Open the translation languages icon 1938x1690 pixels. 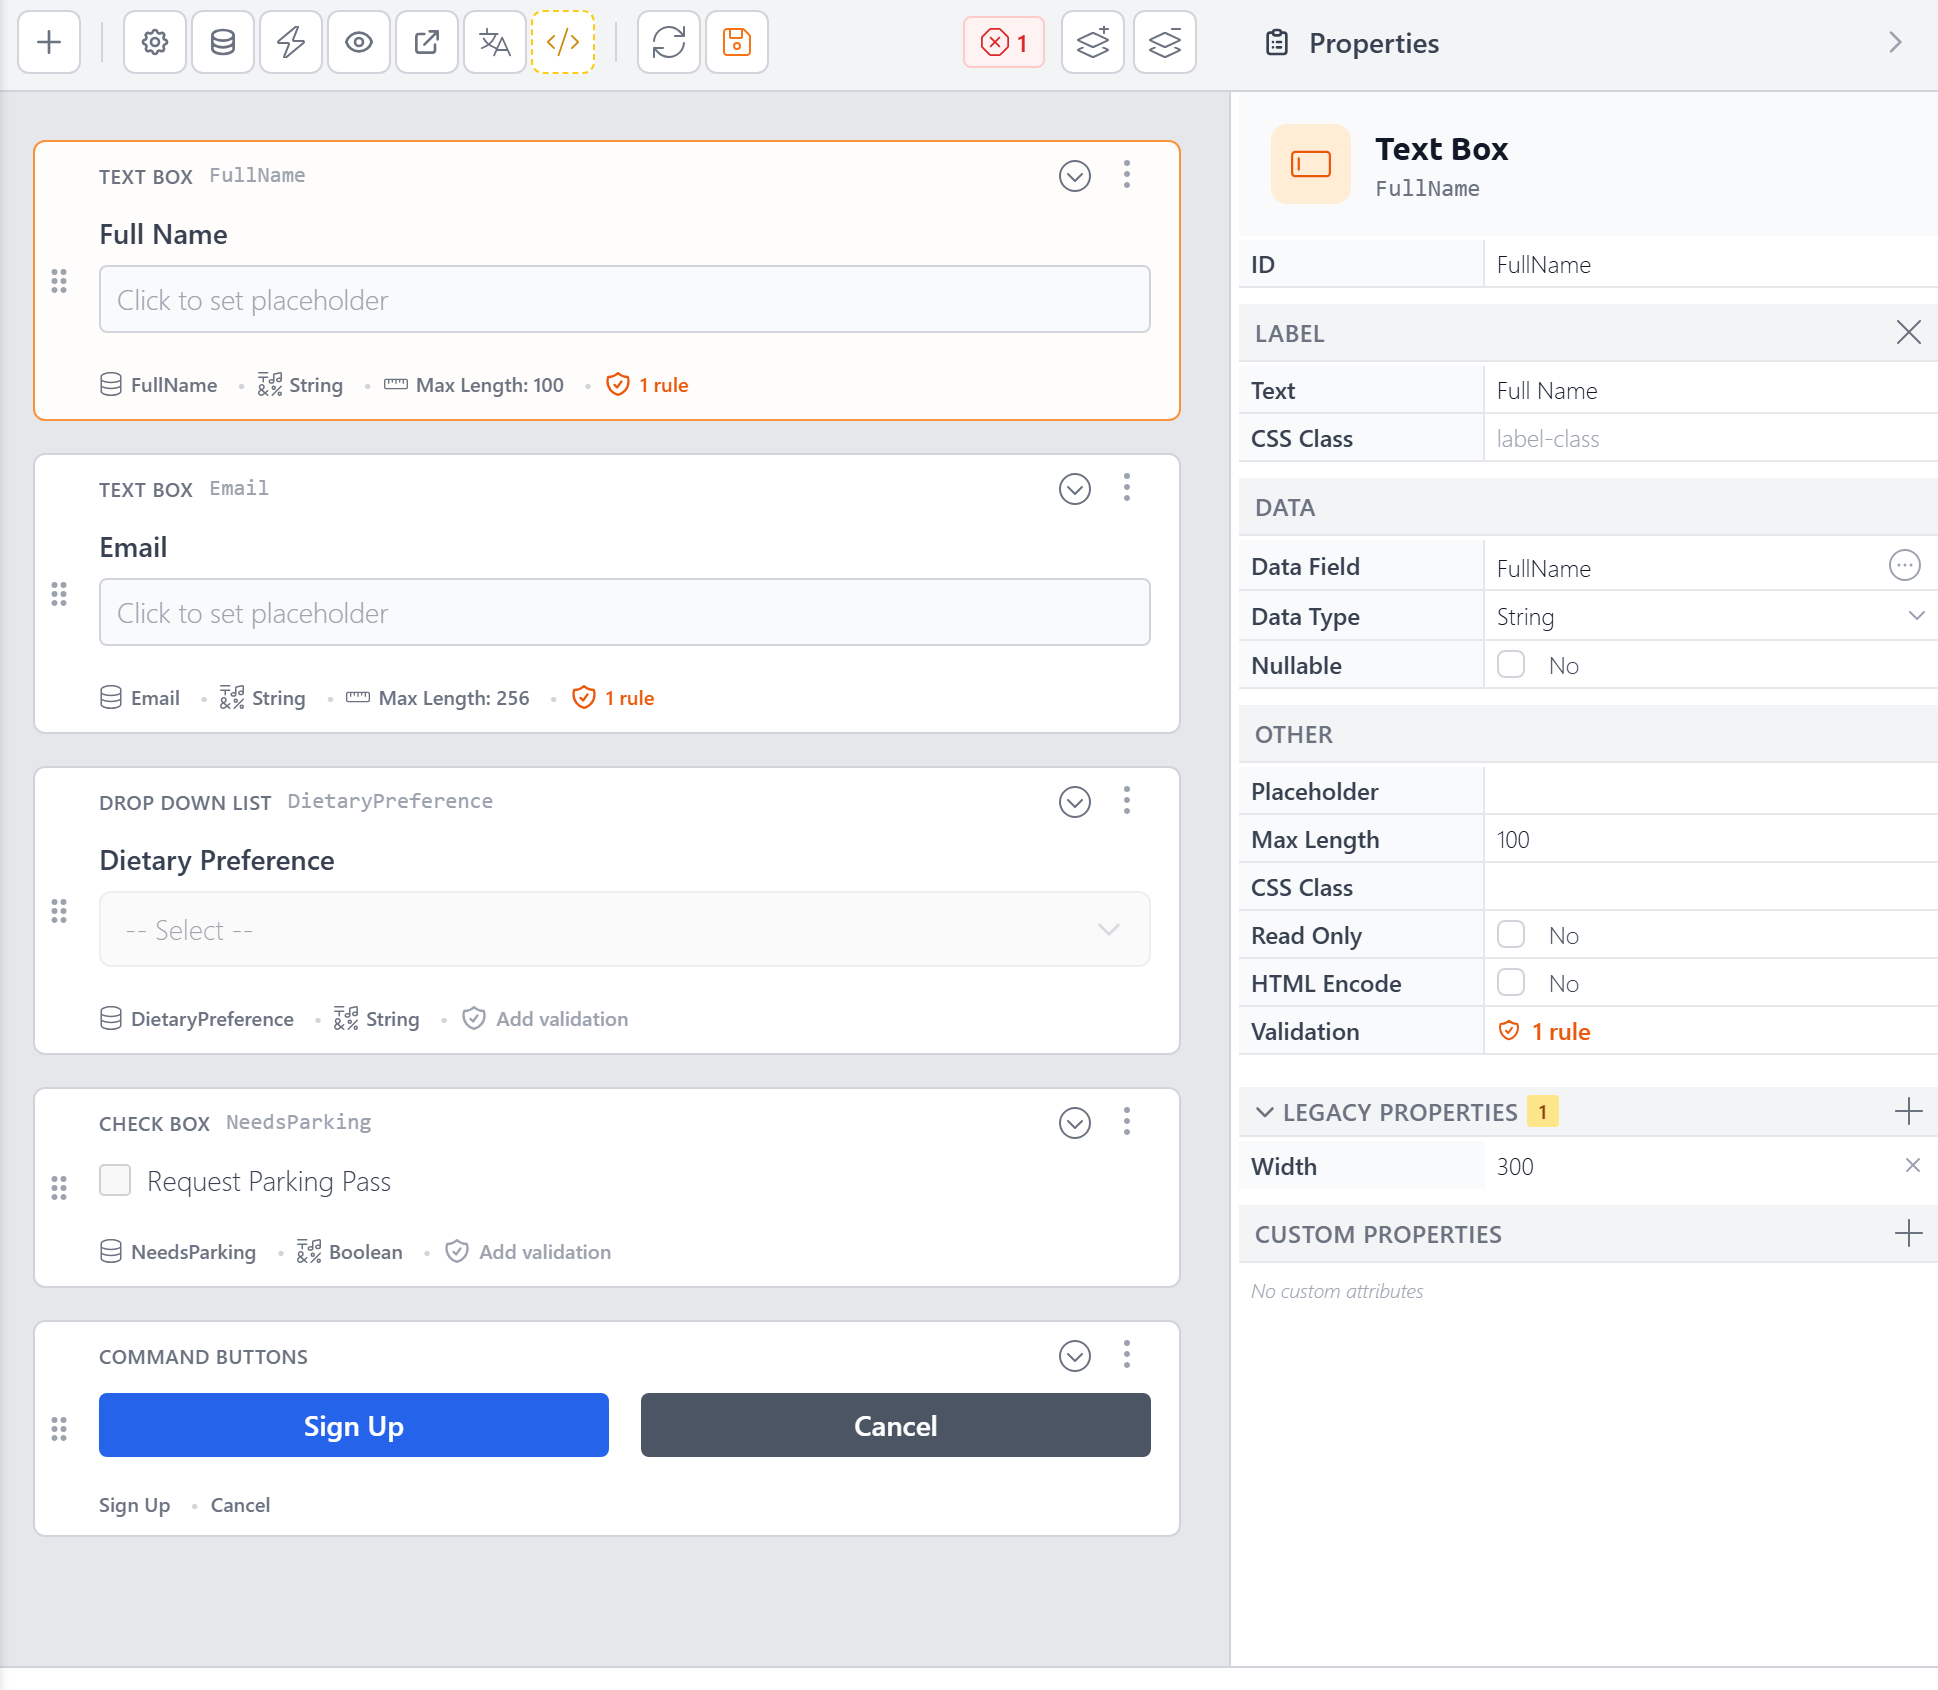tap(495, 42)
